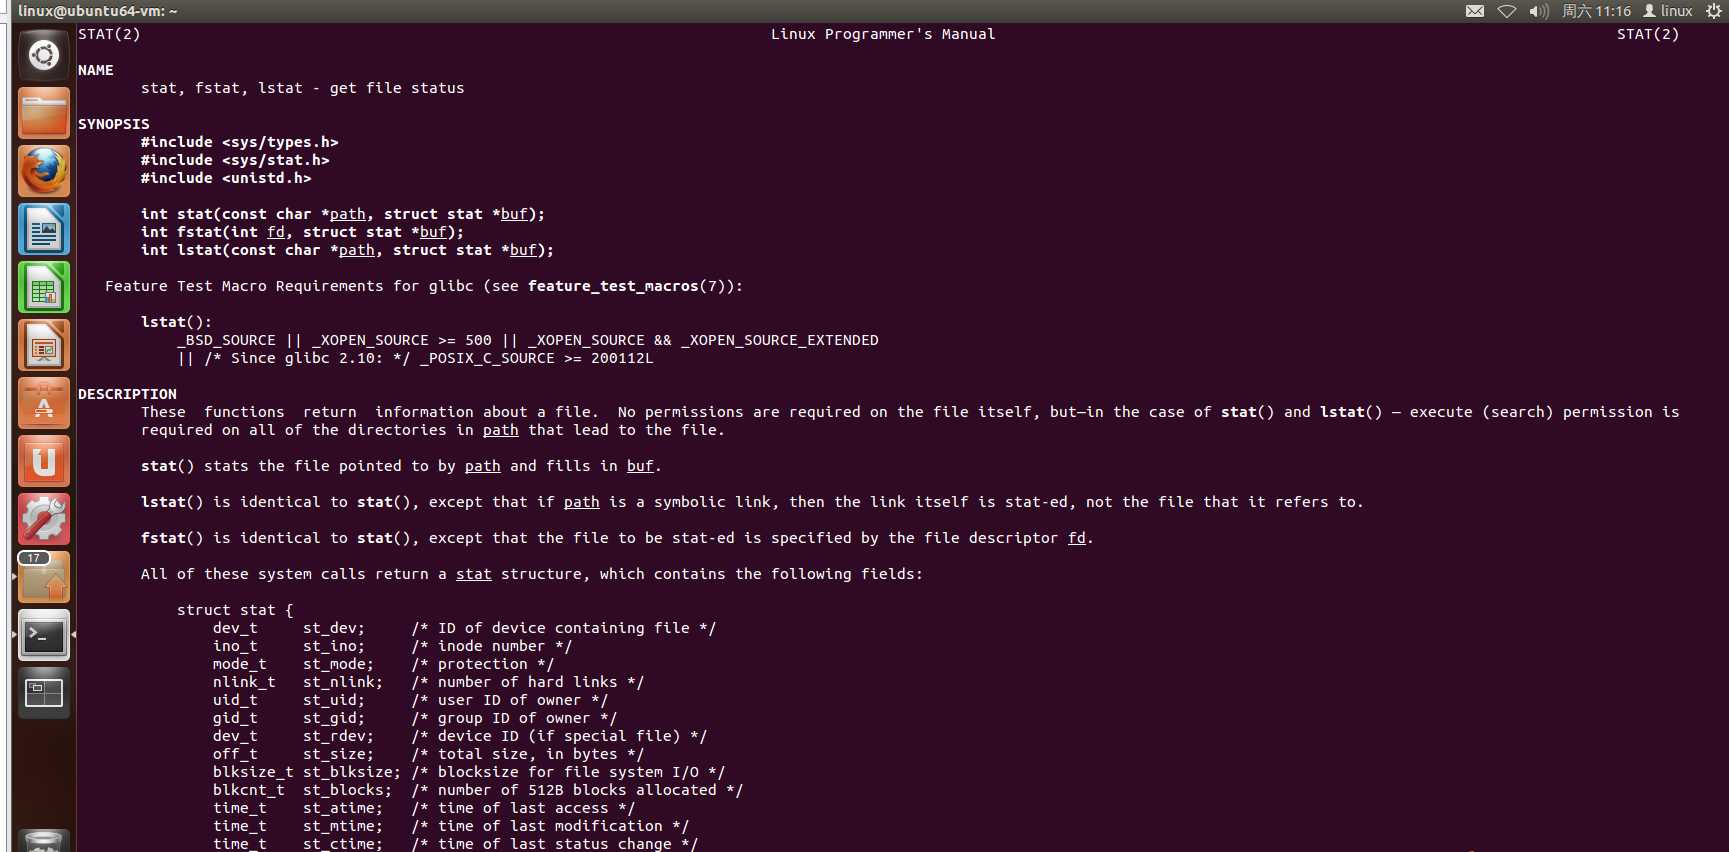1729x852 pixels.
Task: Focus the Terminal launcher icon
Action: click(44, 635)
